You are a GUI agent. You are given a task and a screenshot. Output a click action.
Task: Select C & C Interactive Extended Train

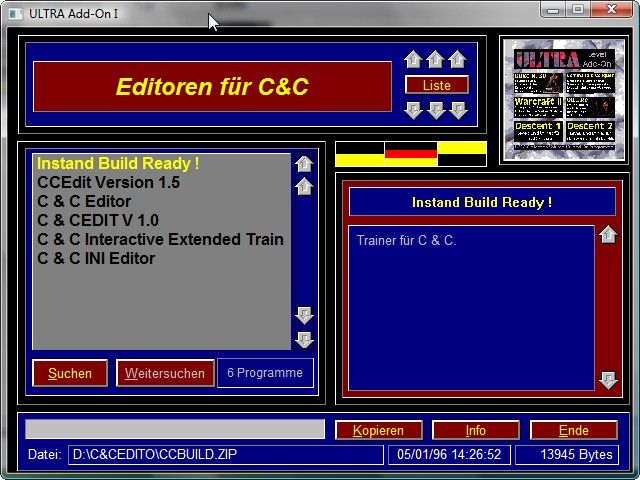click(160, 239)
